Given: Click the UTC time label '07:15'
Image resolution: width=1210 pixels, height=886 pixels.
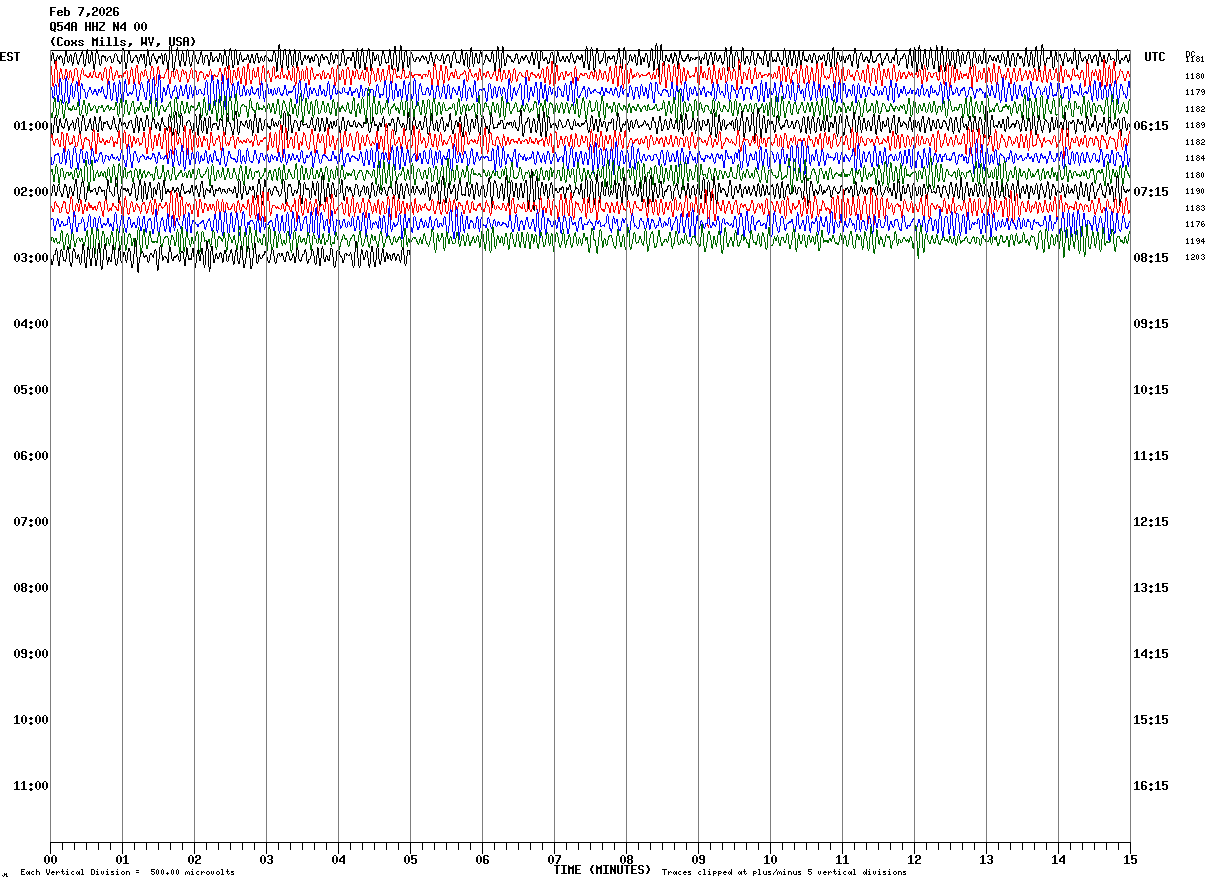Looking at the screenshot, I should pos(1151,192).
